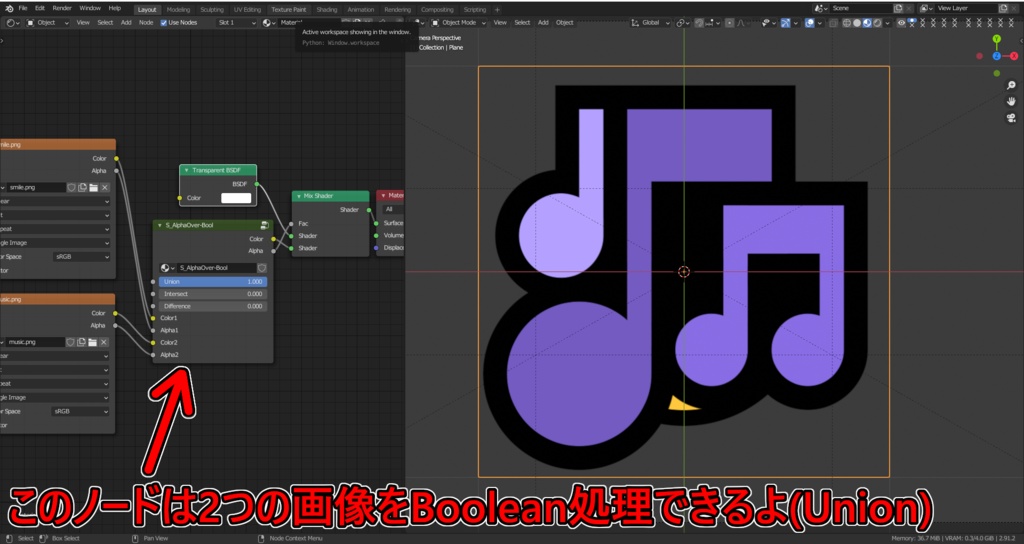This screenshot has height=544, width=1024.
Task: Unlink music.png with its X icon
Action: (x=104, y=342)
